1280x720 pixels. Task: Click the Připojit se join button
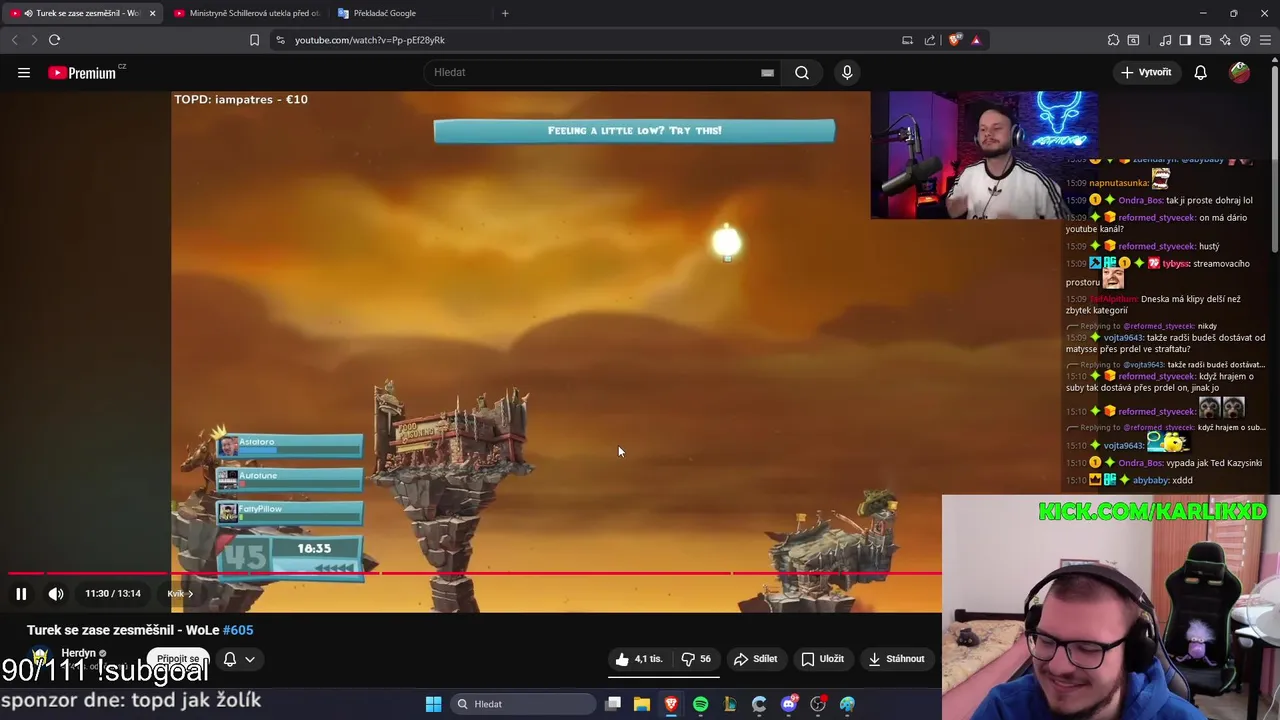tap(178, 659)
